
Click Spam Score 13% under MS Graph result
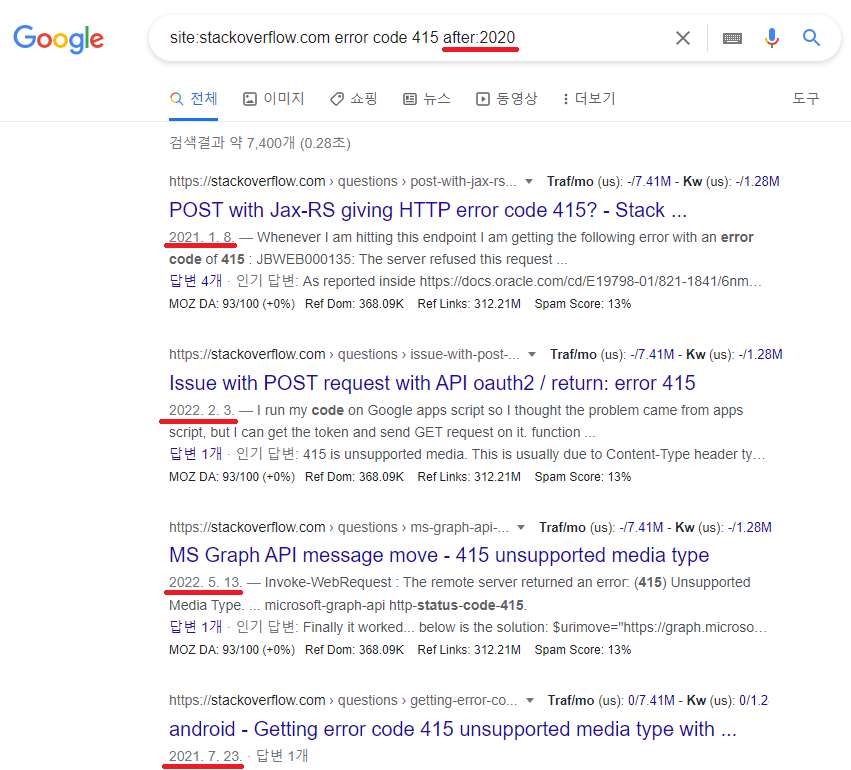(583, 650)
